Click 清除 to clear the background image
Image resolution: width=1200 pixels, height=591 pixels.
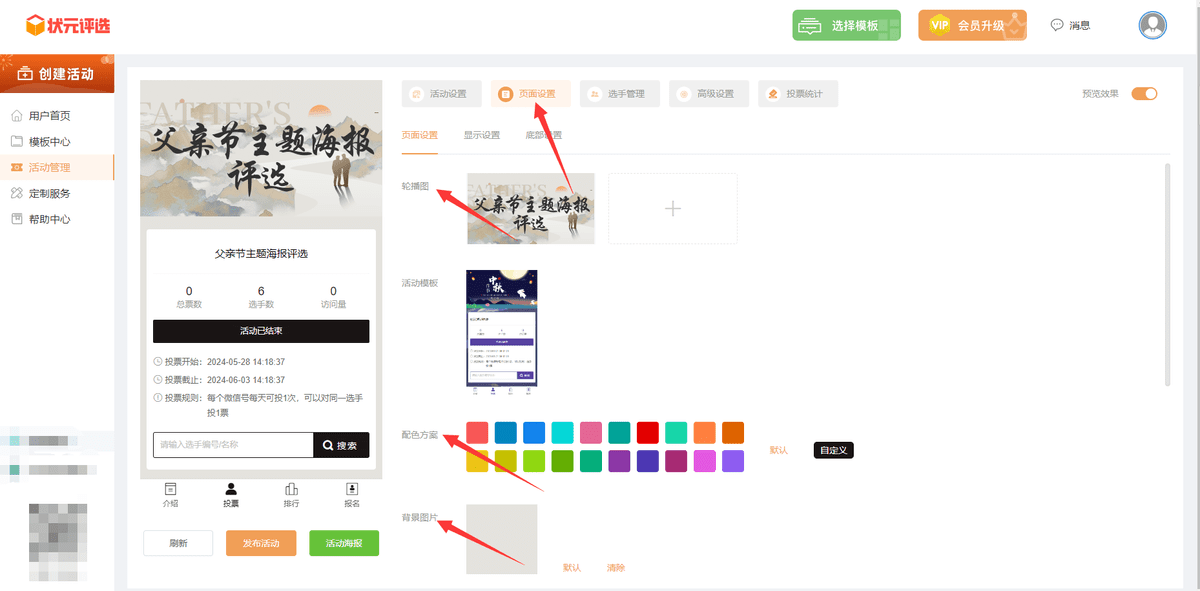coord(616,567)
